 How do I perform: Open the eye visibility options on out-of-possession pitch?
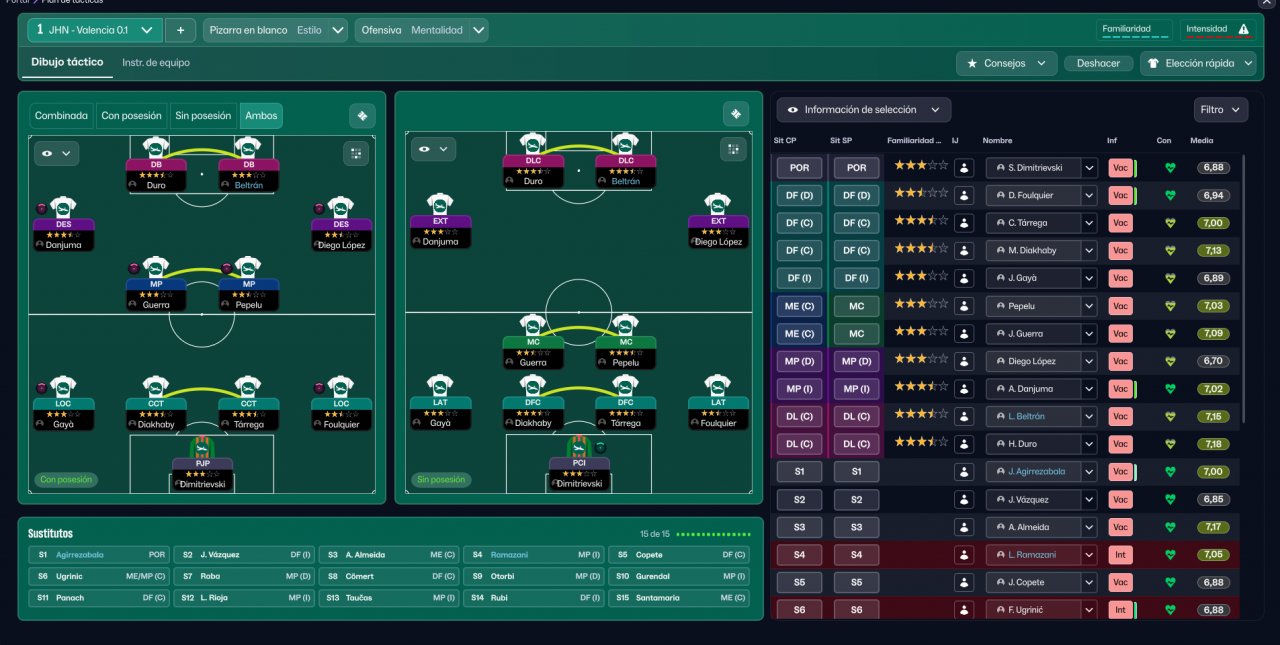tap(433, 149)
